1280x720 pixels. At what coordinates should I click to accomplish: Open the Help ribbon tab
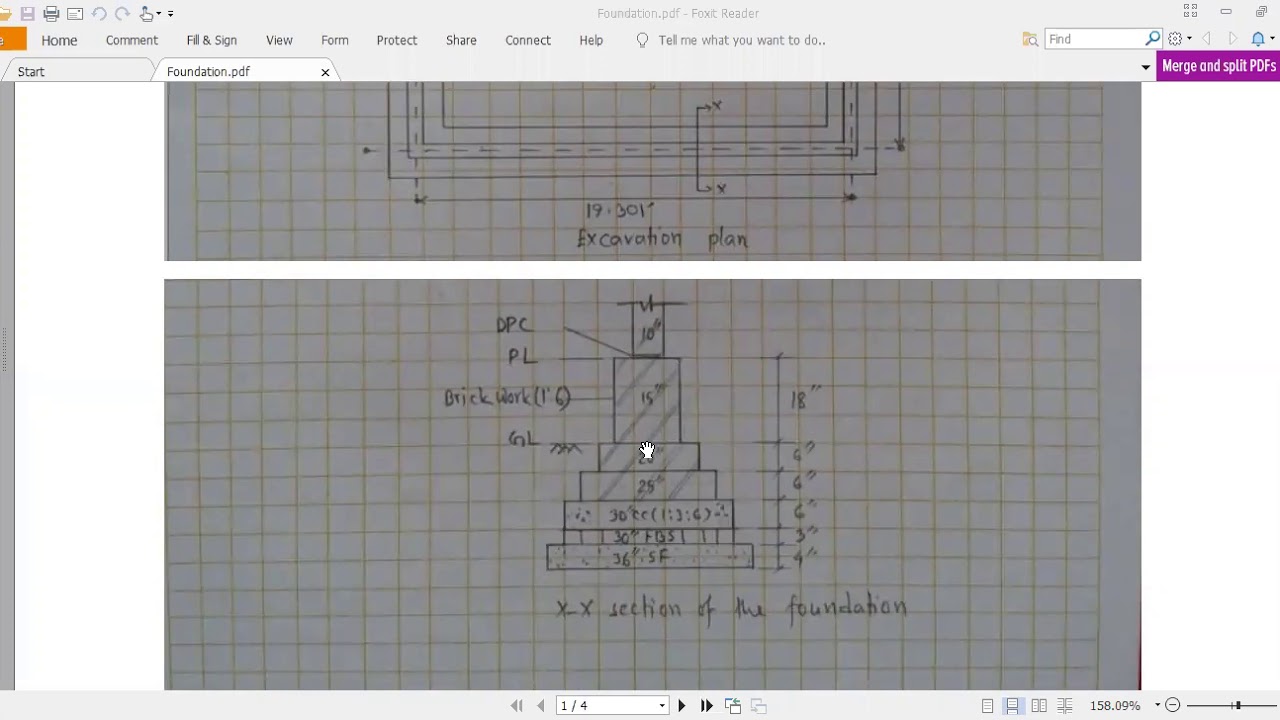point(591,40)
